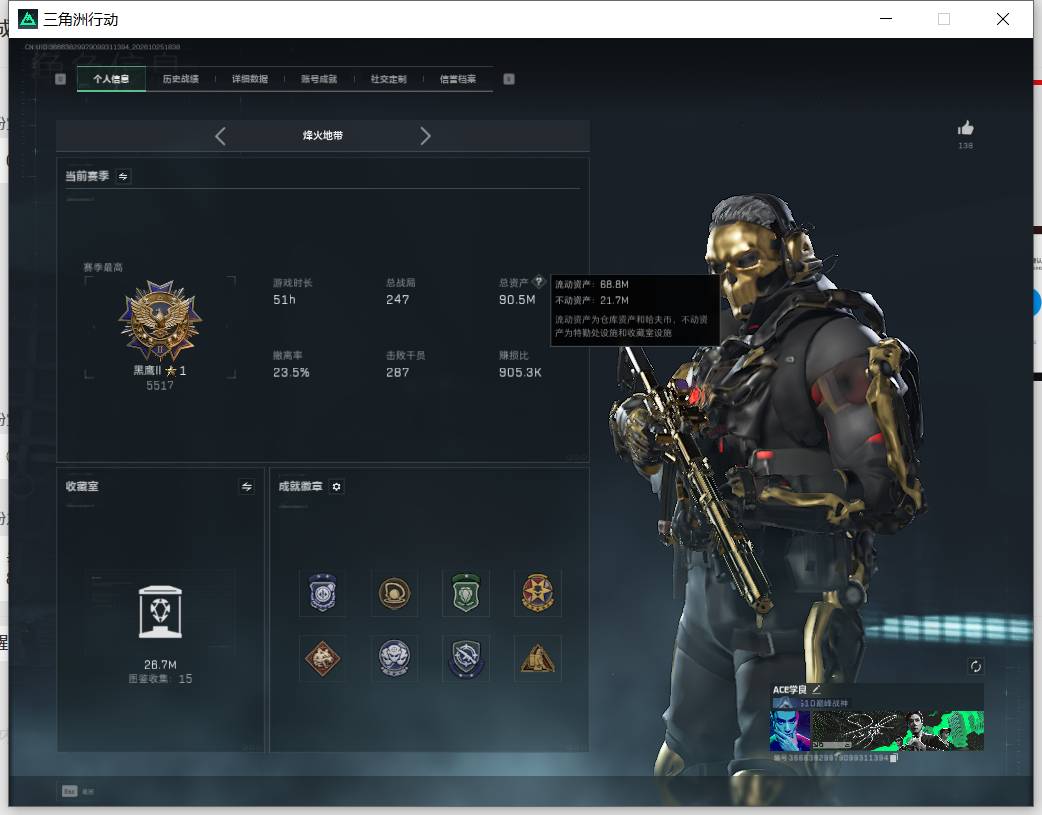The height and width of the screenshot is (815, 1042).
Task: Click the 总资产 question mark info icon
Action: tap(539, 281)
